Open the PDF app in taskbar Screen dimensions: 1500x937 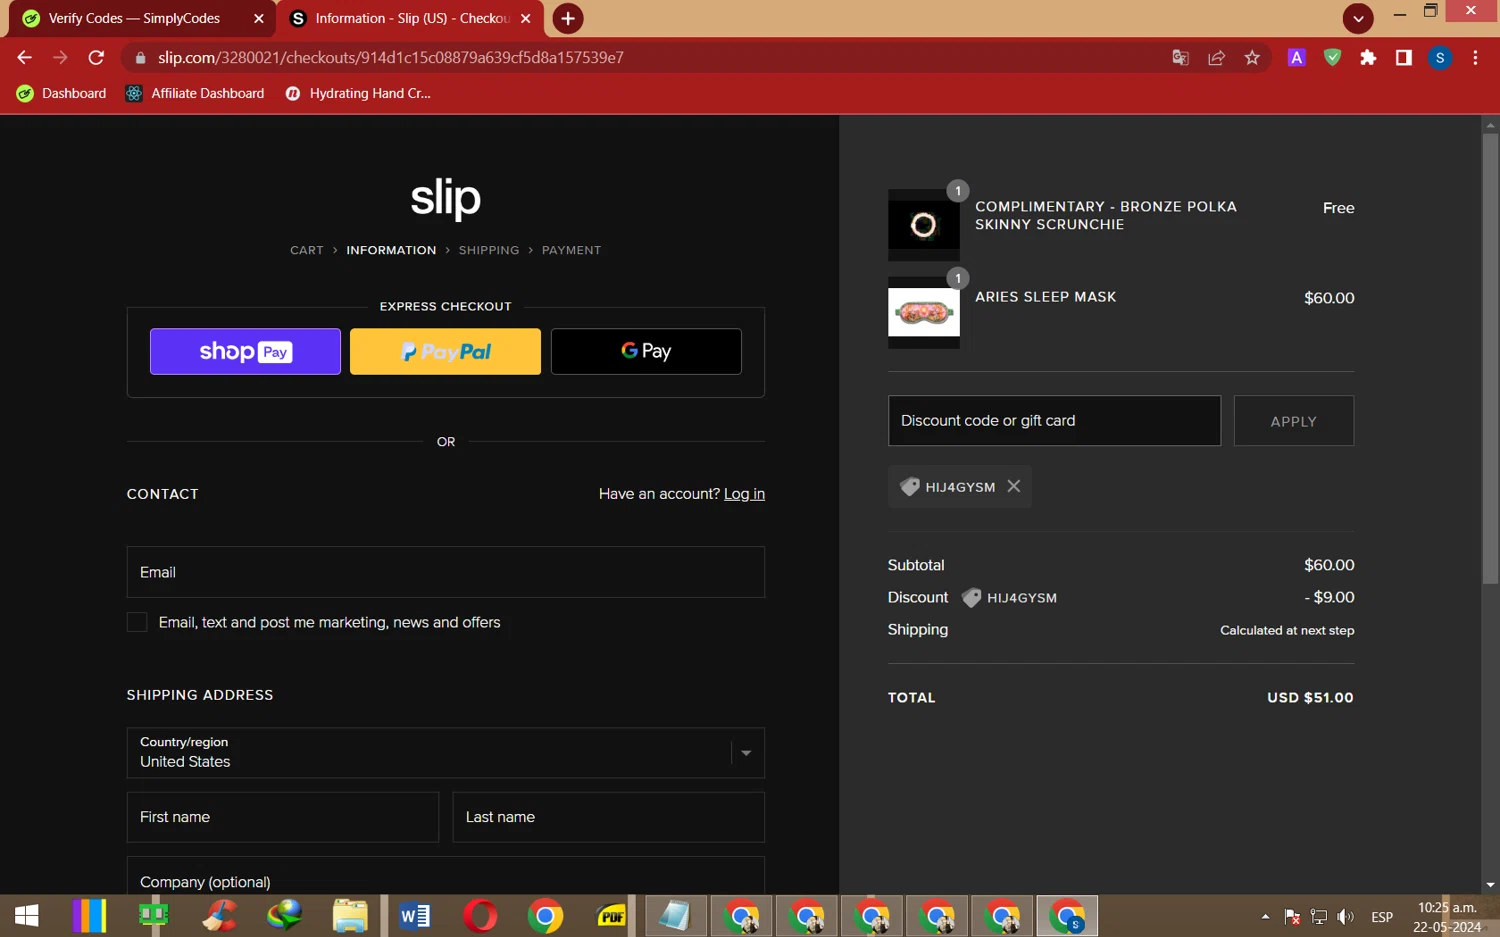pos(610,916)
